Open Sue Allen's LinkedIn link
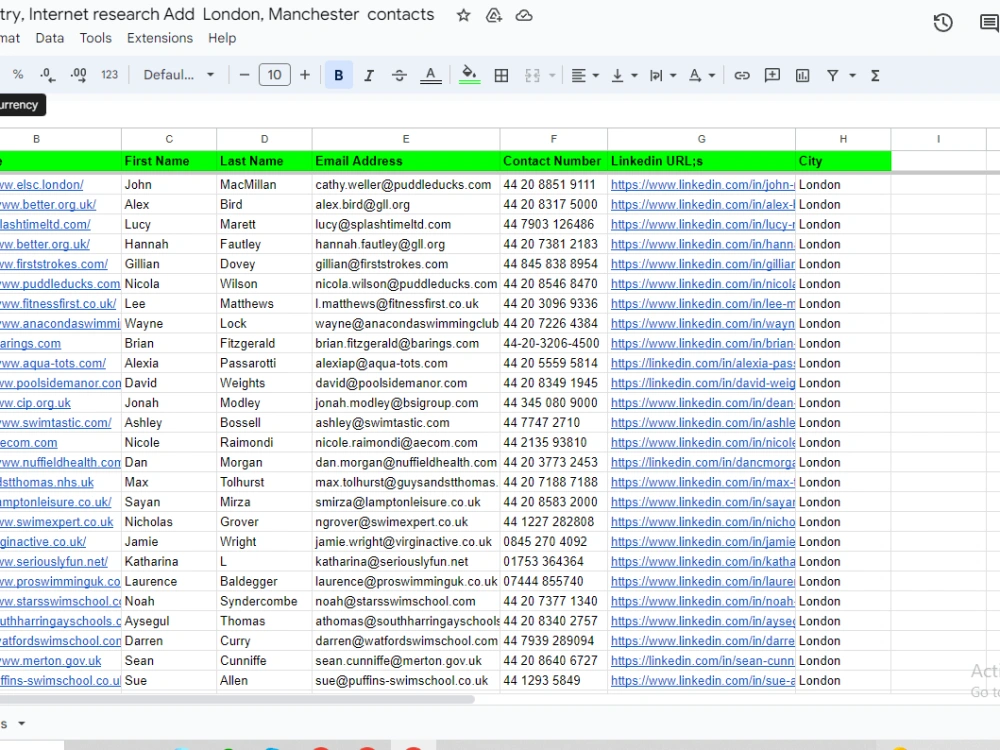 click(702, 680)
